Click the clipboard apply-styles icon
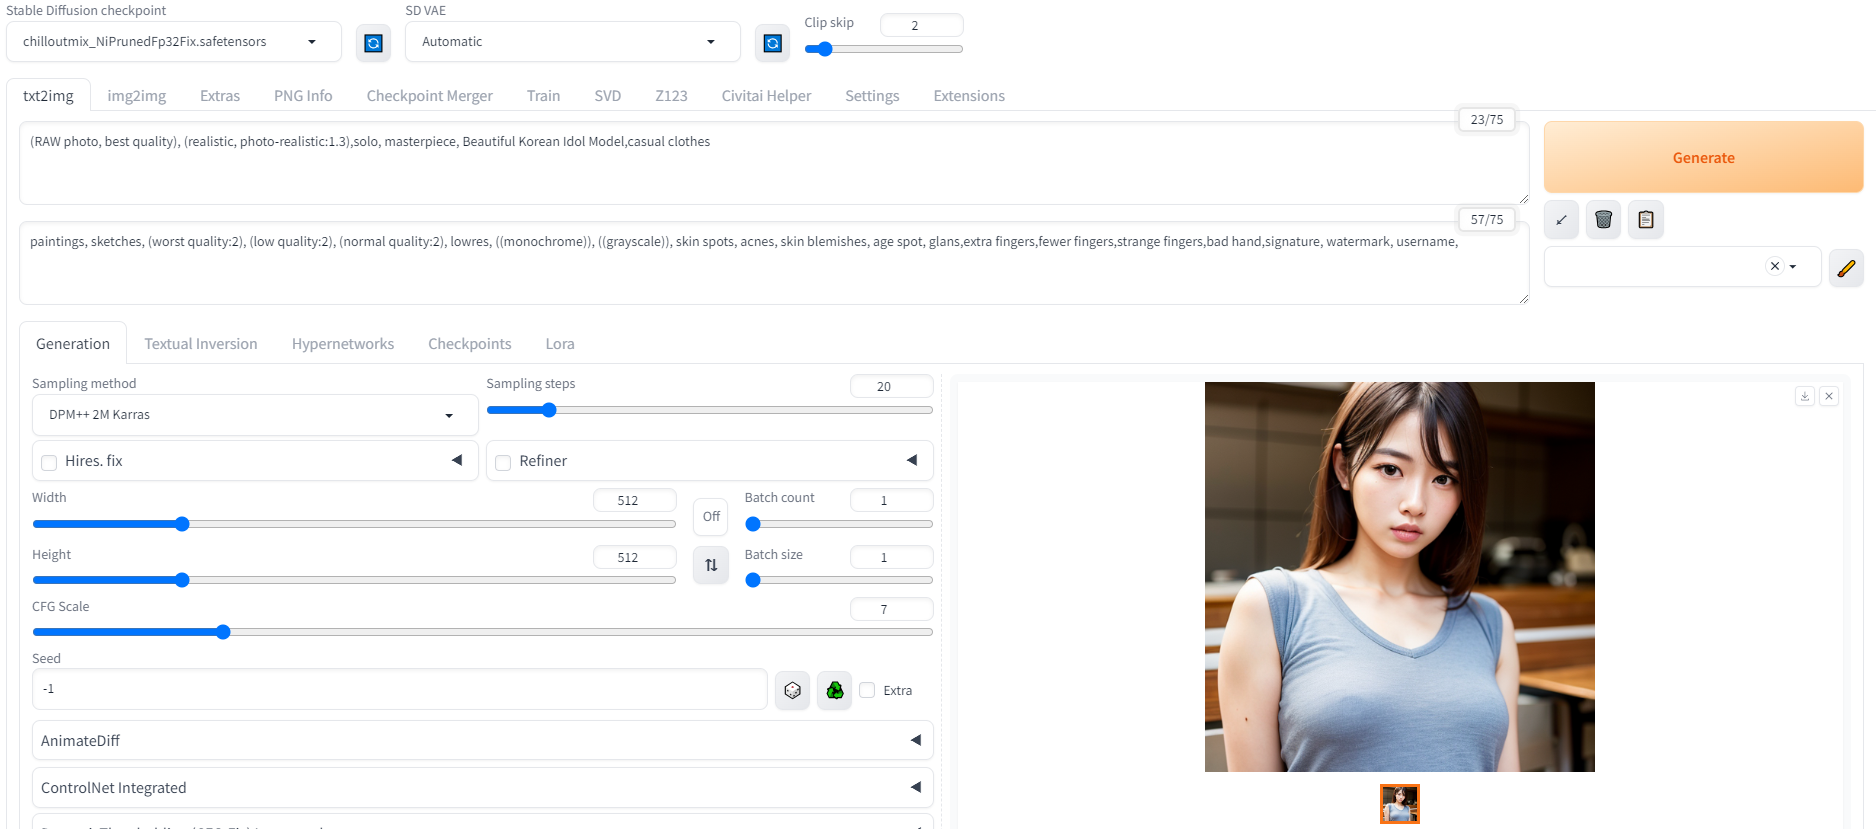This screenshot has width=1876, height=829. tap(1646, 220)
